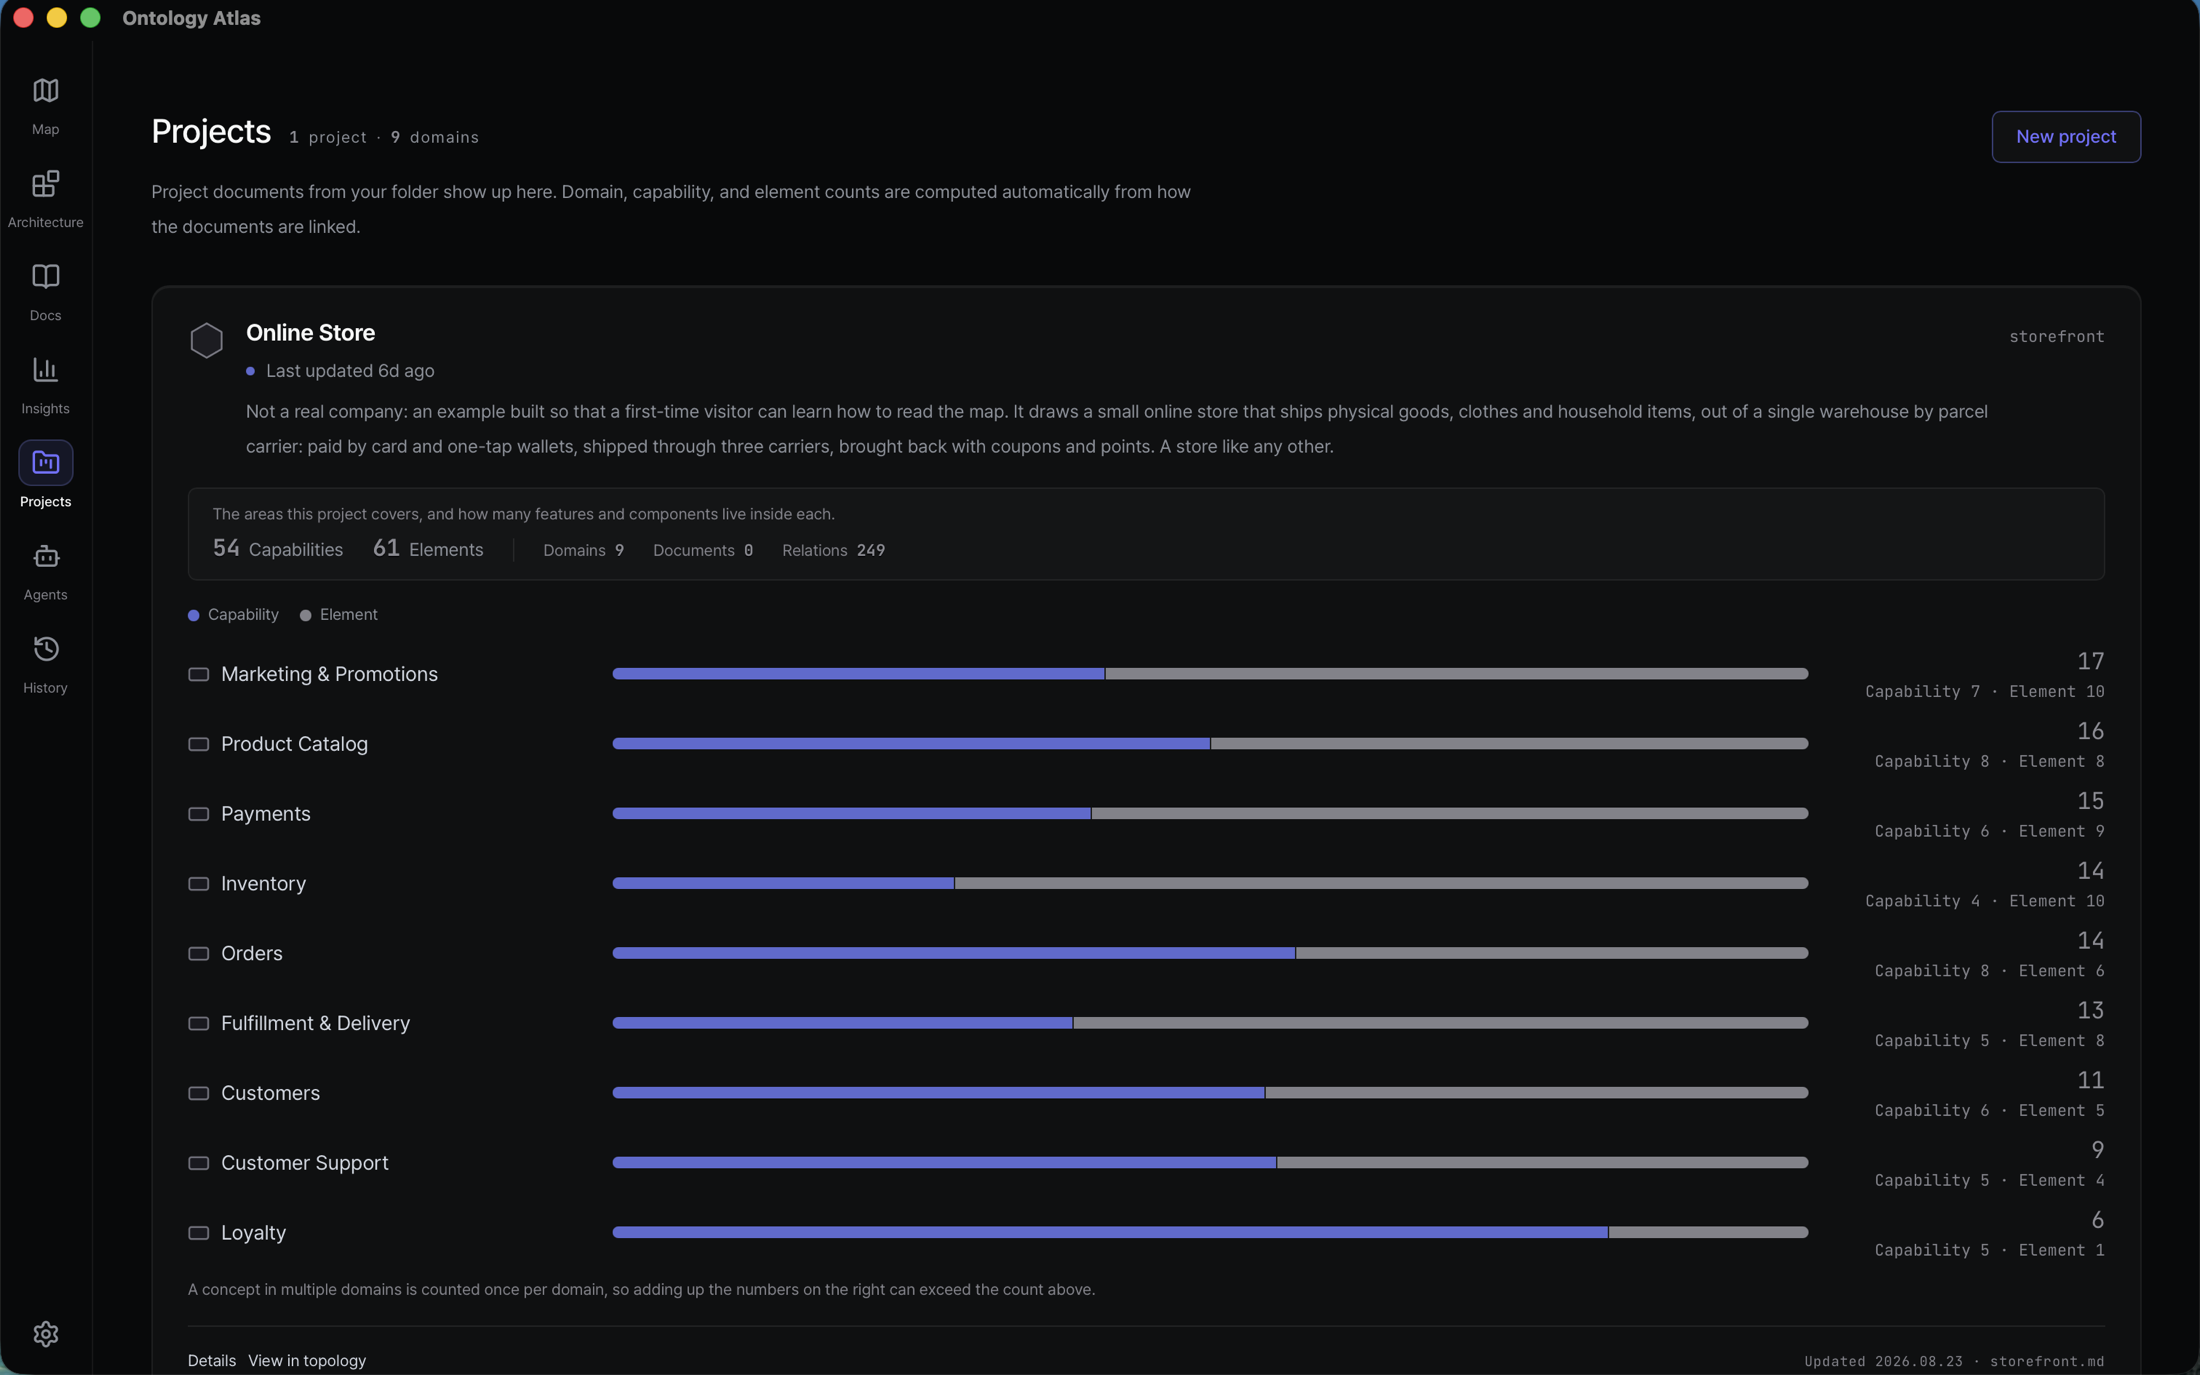Viewport: 2200px width, 1375px height.
Task: Click the Relations 249 stat
Action: pos(834,551)
